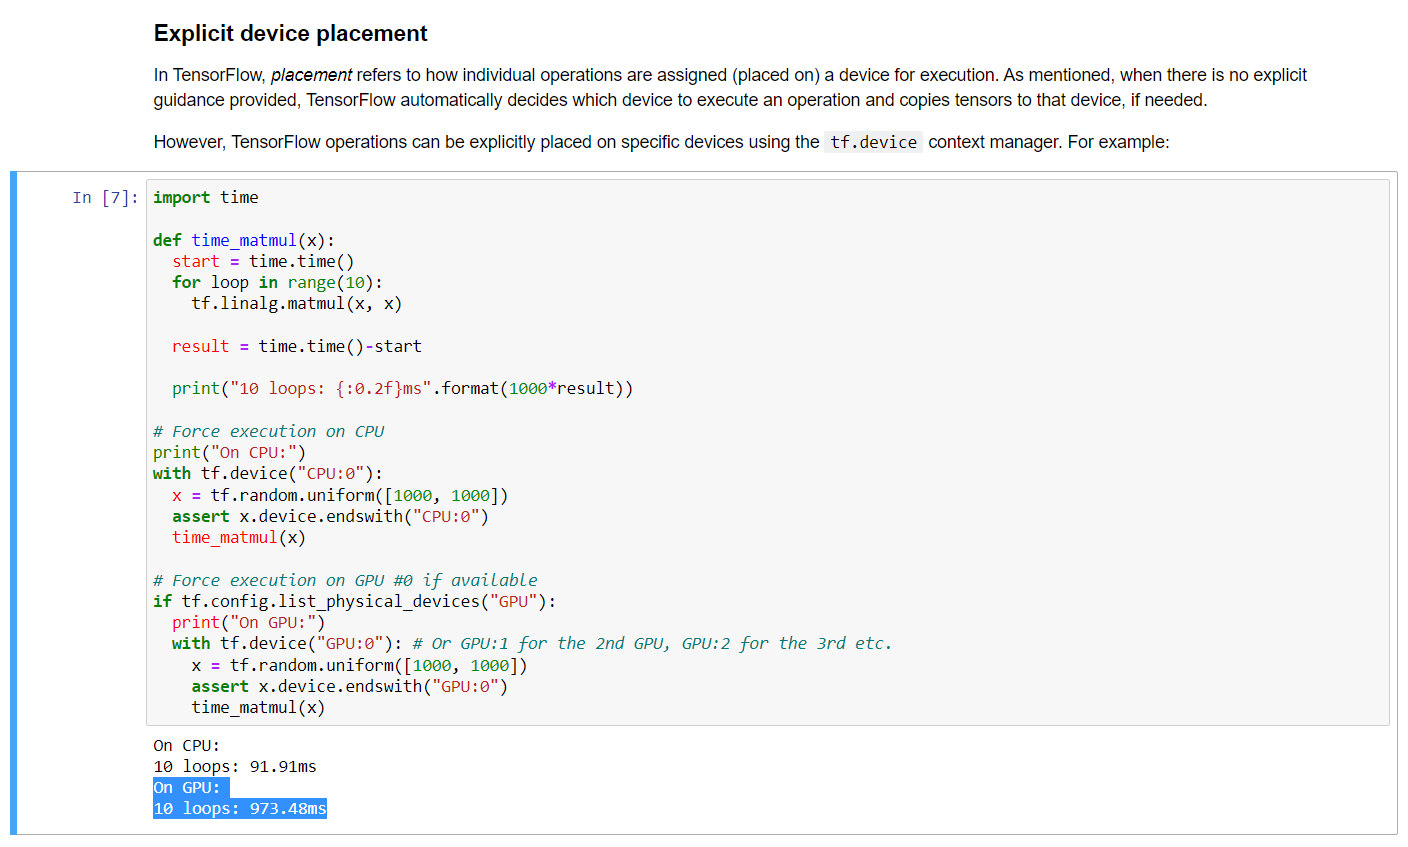
Task: Click the In [7] cell prompt
Action: click(106, 198)
